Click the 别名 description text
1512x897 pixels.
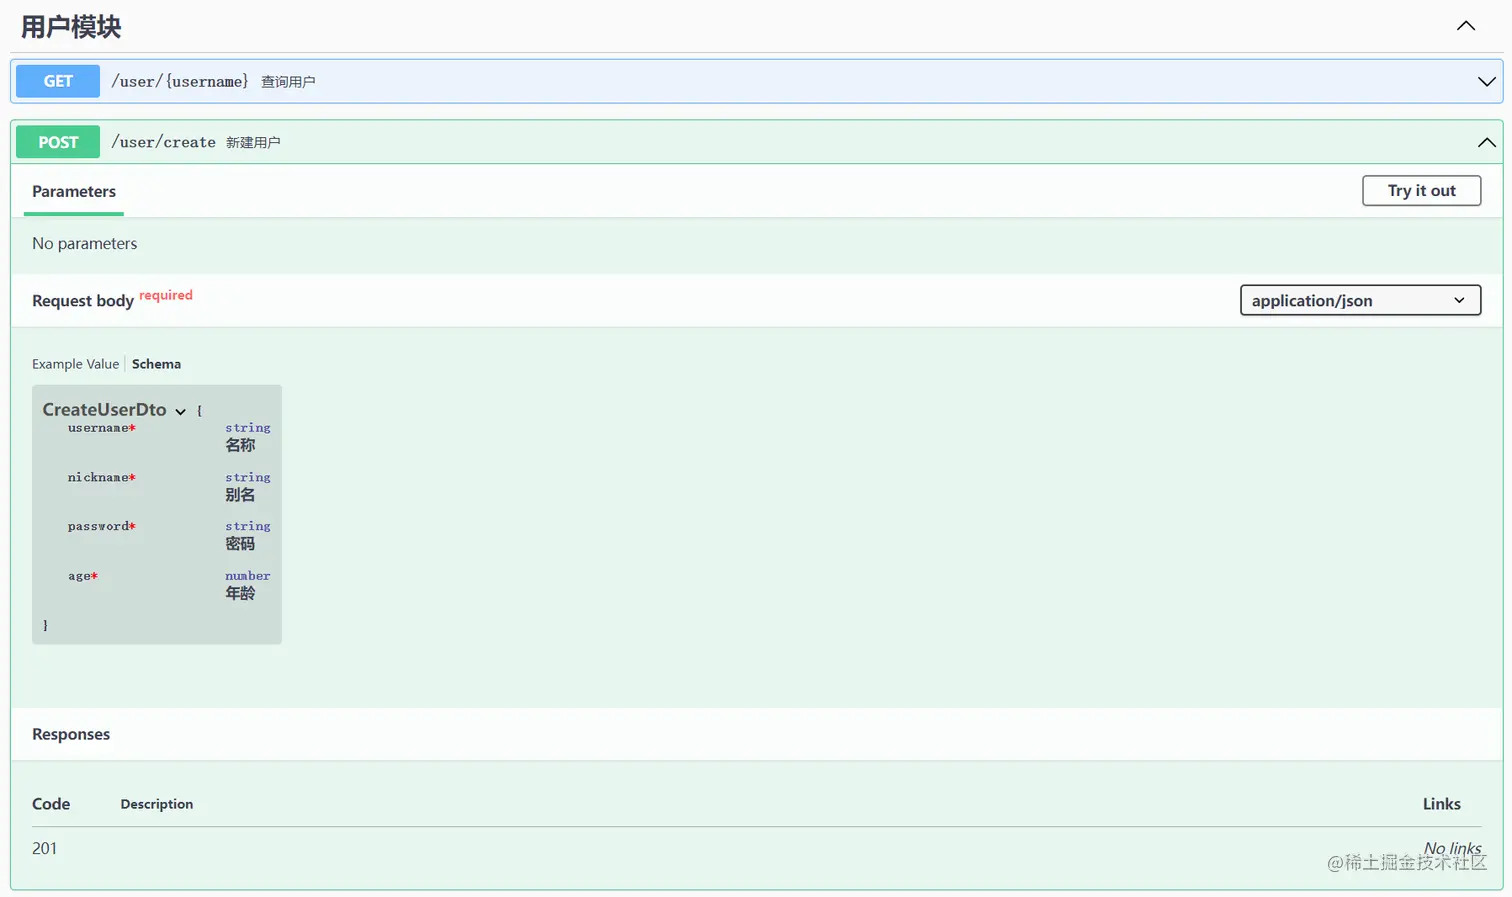(x=240, y=495)
